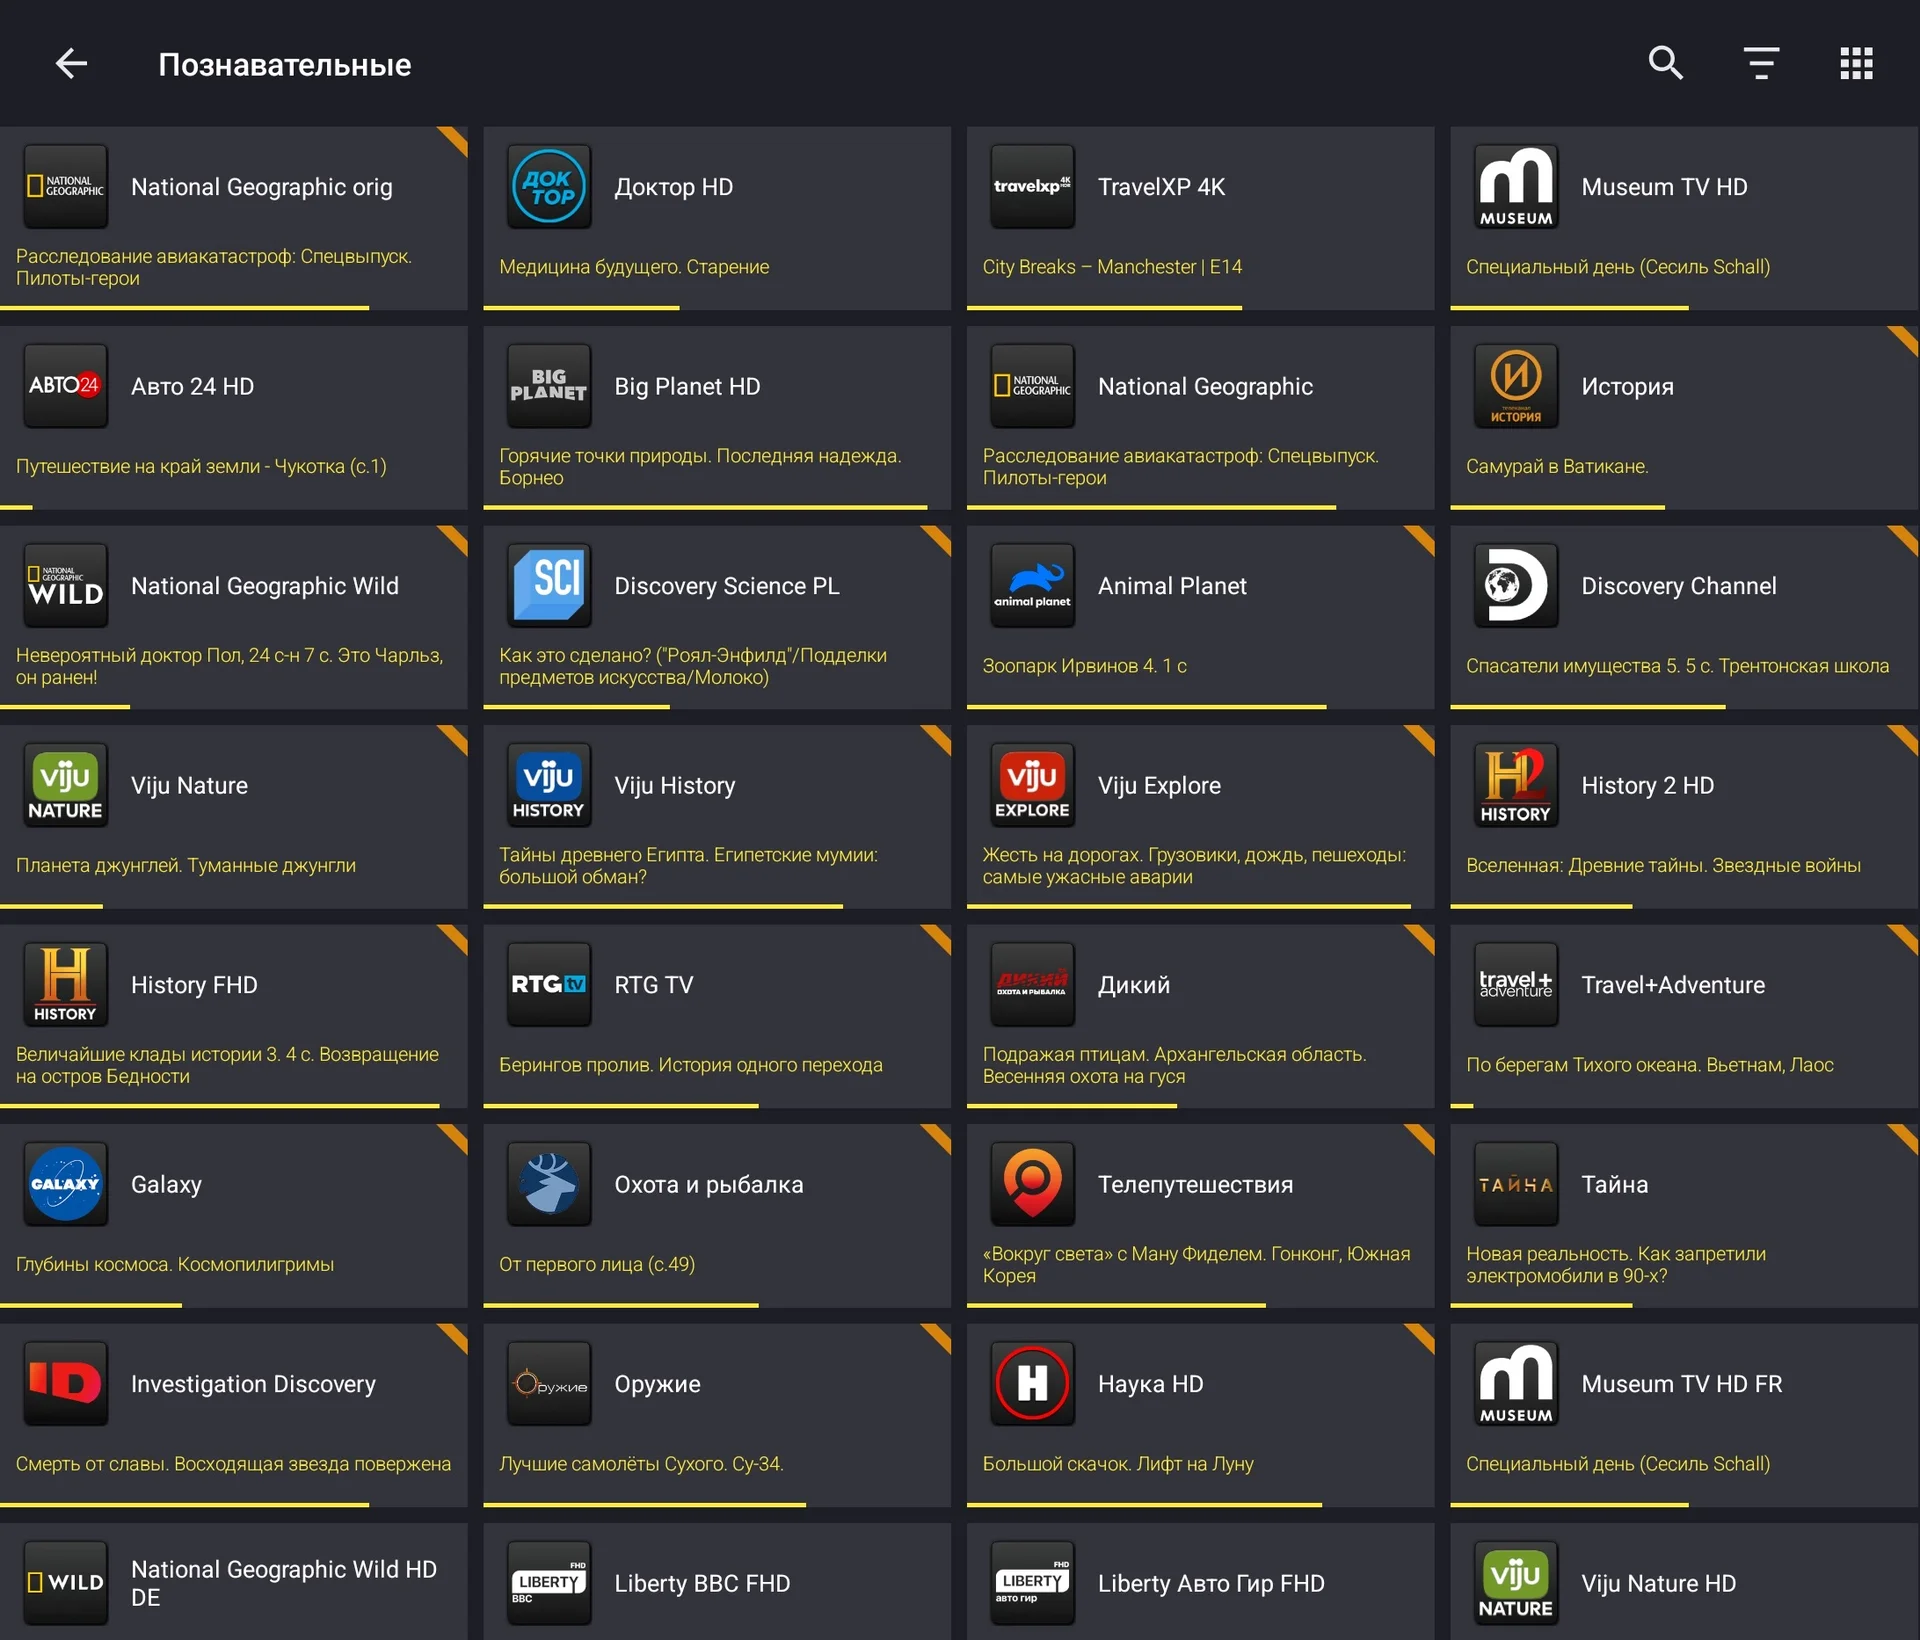The width and height of the screenshot is (1920, 1640).
Task: Tap the Охота и рыбалка logo
Action: pyautogui.click(x=549, y=1184)
